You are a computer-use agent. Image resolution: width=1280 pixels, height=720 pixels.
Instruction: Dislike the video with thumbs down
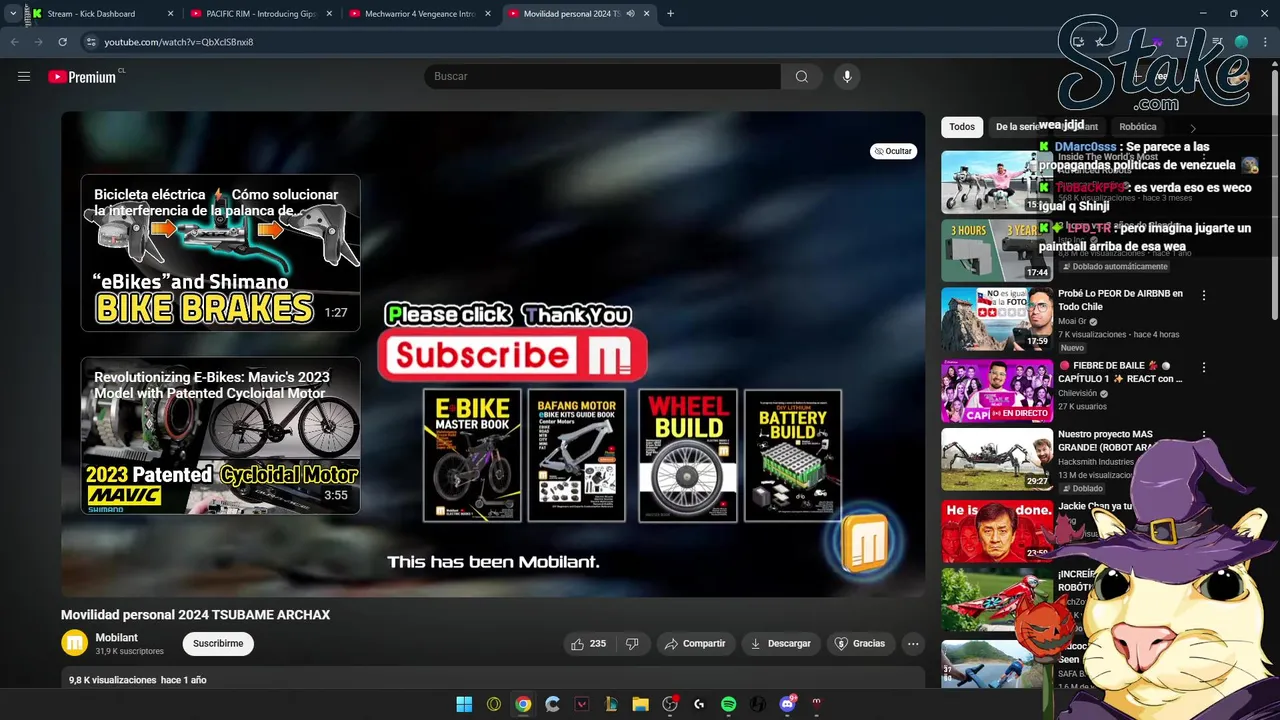click(x=632, y=644)
